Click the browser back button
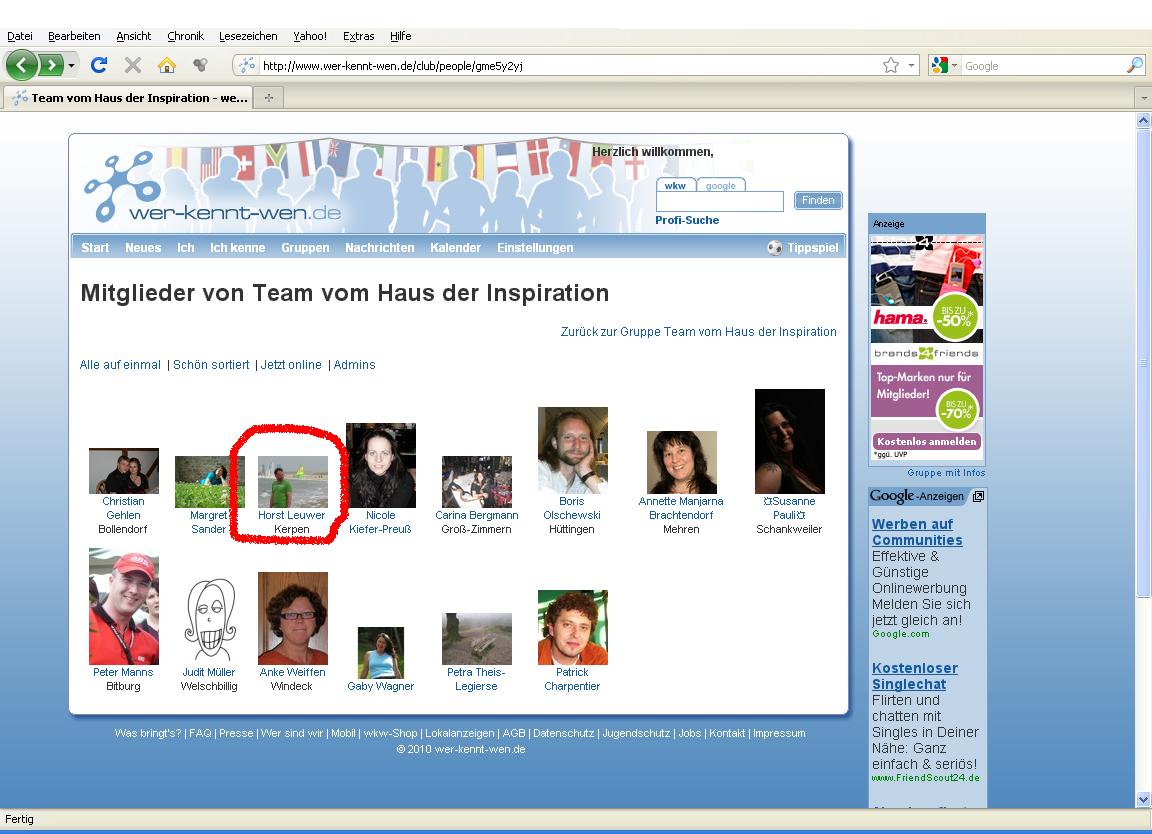Viewport: 1152px width, 834px height. pyautogui.click(x=22, y=66)
